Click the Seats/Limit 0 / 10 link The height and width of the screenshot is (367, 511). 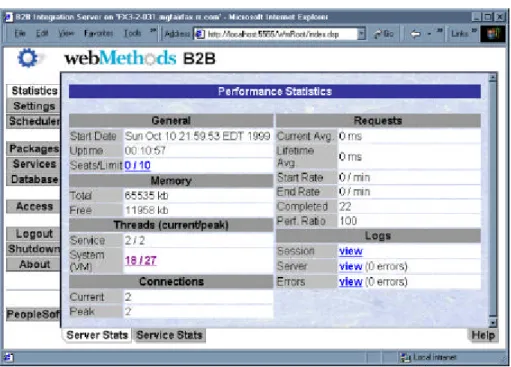pos(137,165)
